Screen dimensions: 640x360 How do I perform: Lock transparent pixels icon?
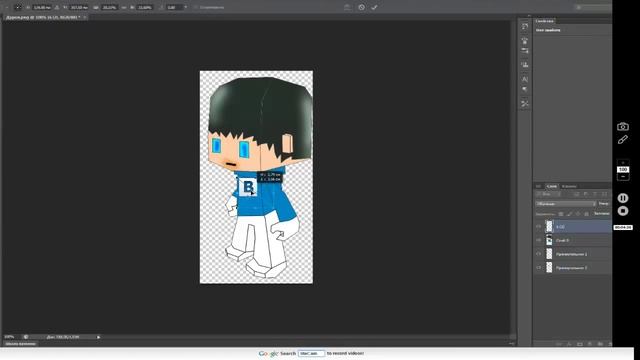[x=561, y=214]
